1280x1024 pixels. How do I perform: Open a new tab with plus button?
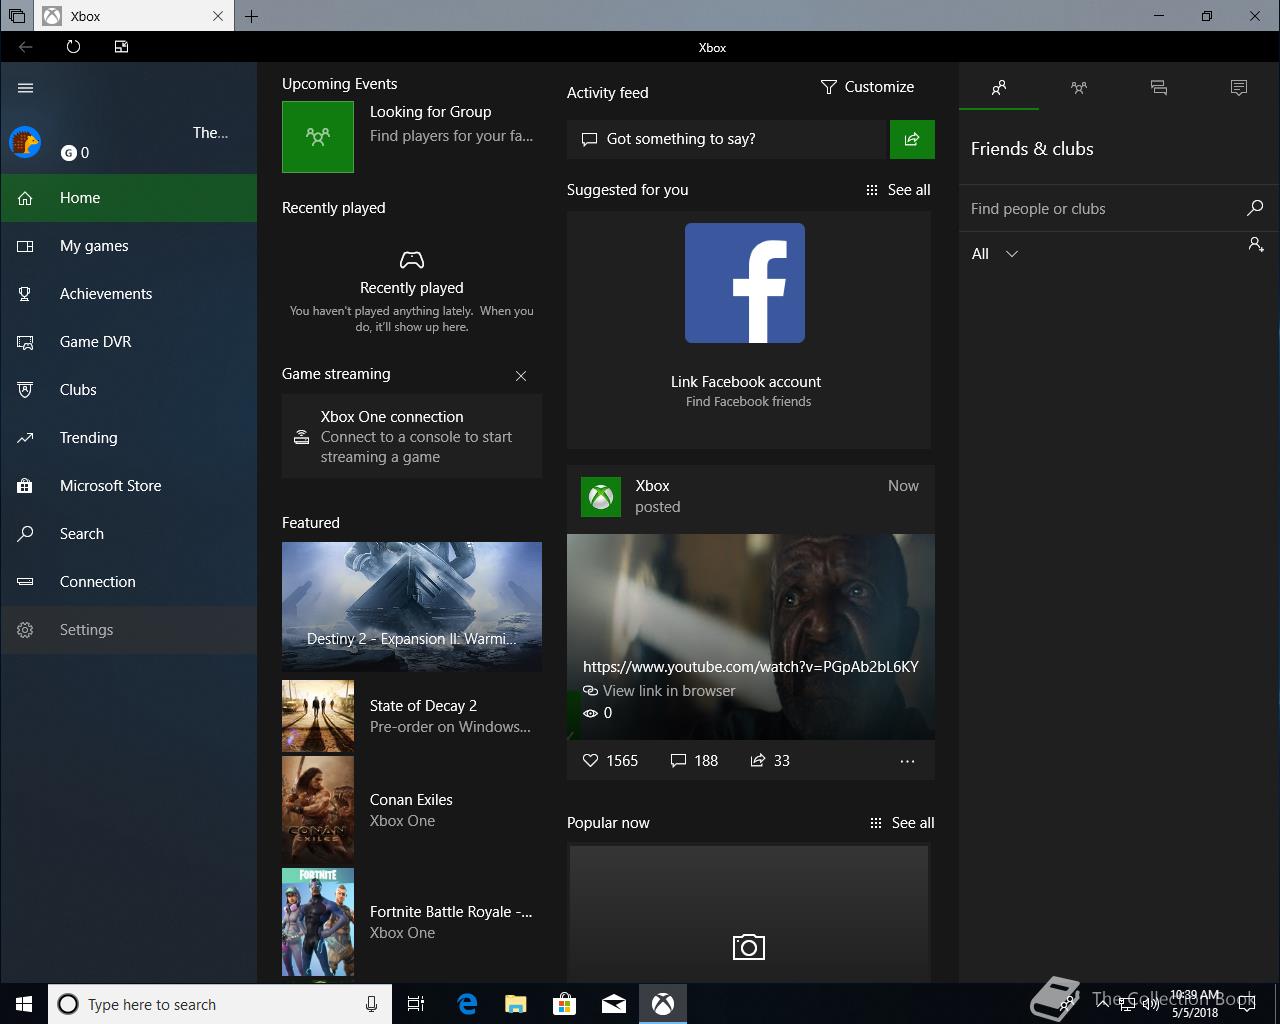(251, 16)
